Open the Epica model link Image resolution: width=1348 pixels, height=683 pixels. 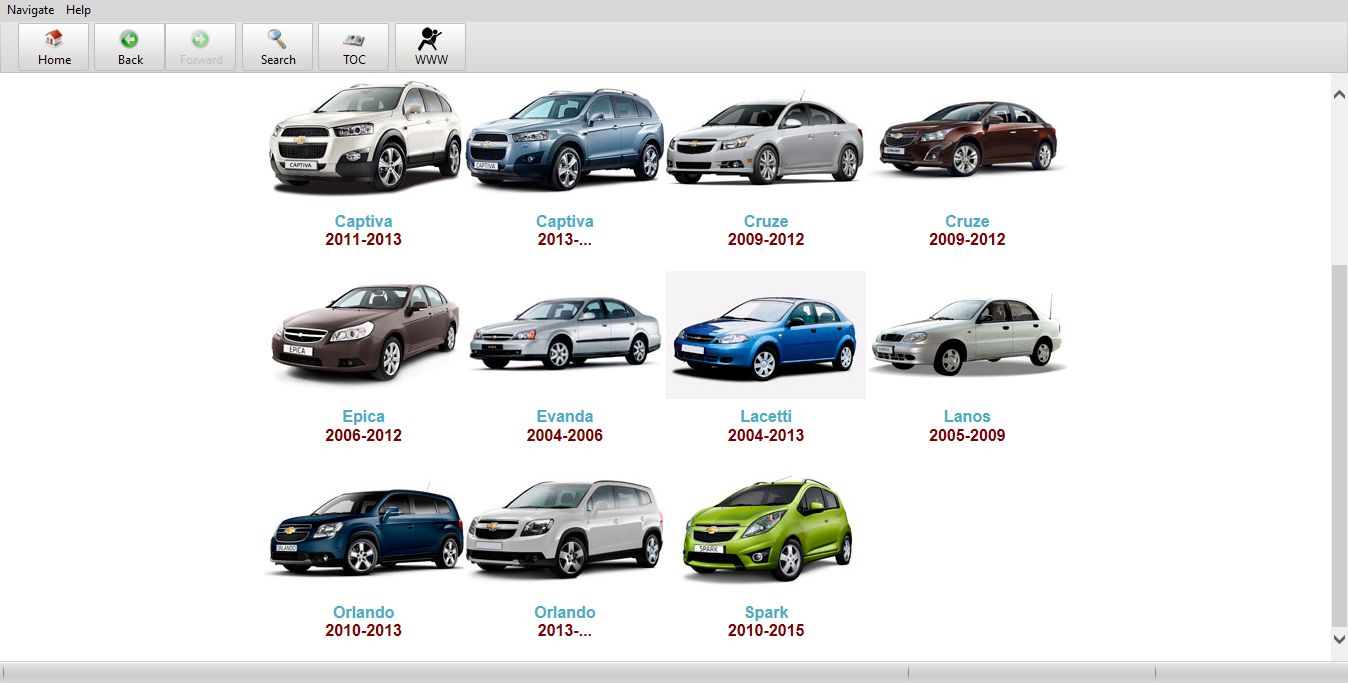click(x=363, y=416)
